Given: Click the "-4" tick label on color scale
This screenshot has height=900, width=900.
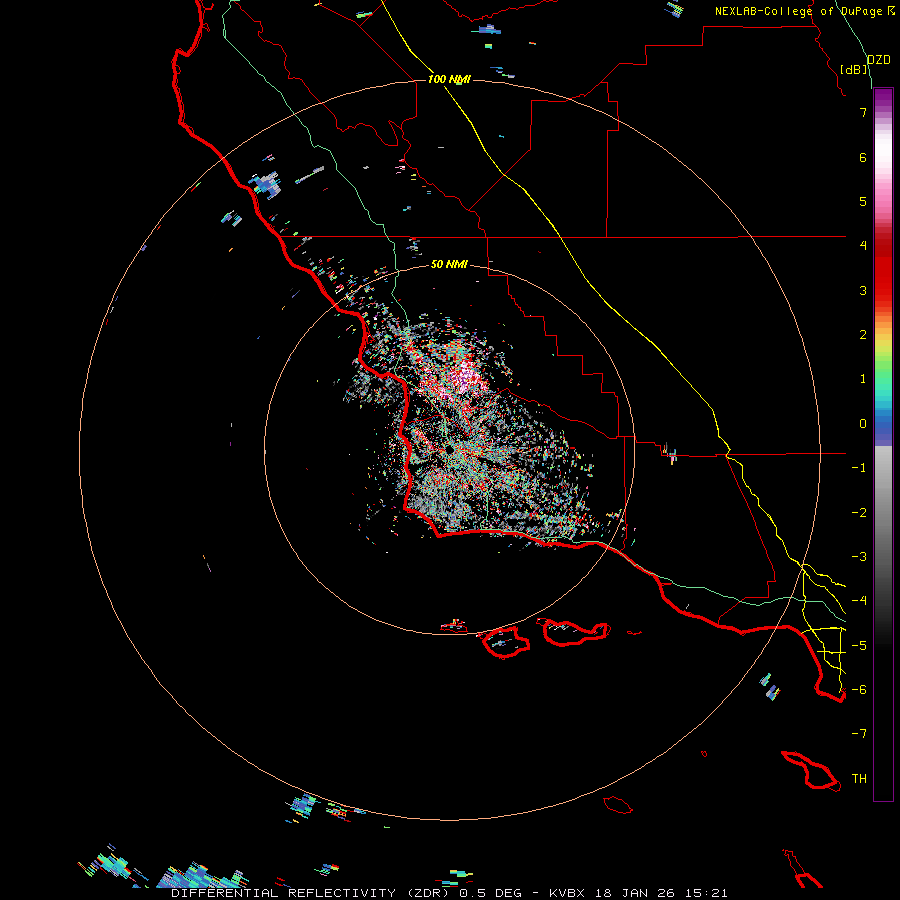Looking at the screenshot, I should 859,601.
